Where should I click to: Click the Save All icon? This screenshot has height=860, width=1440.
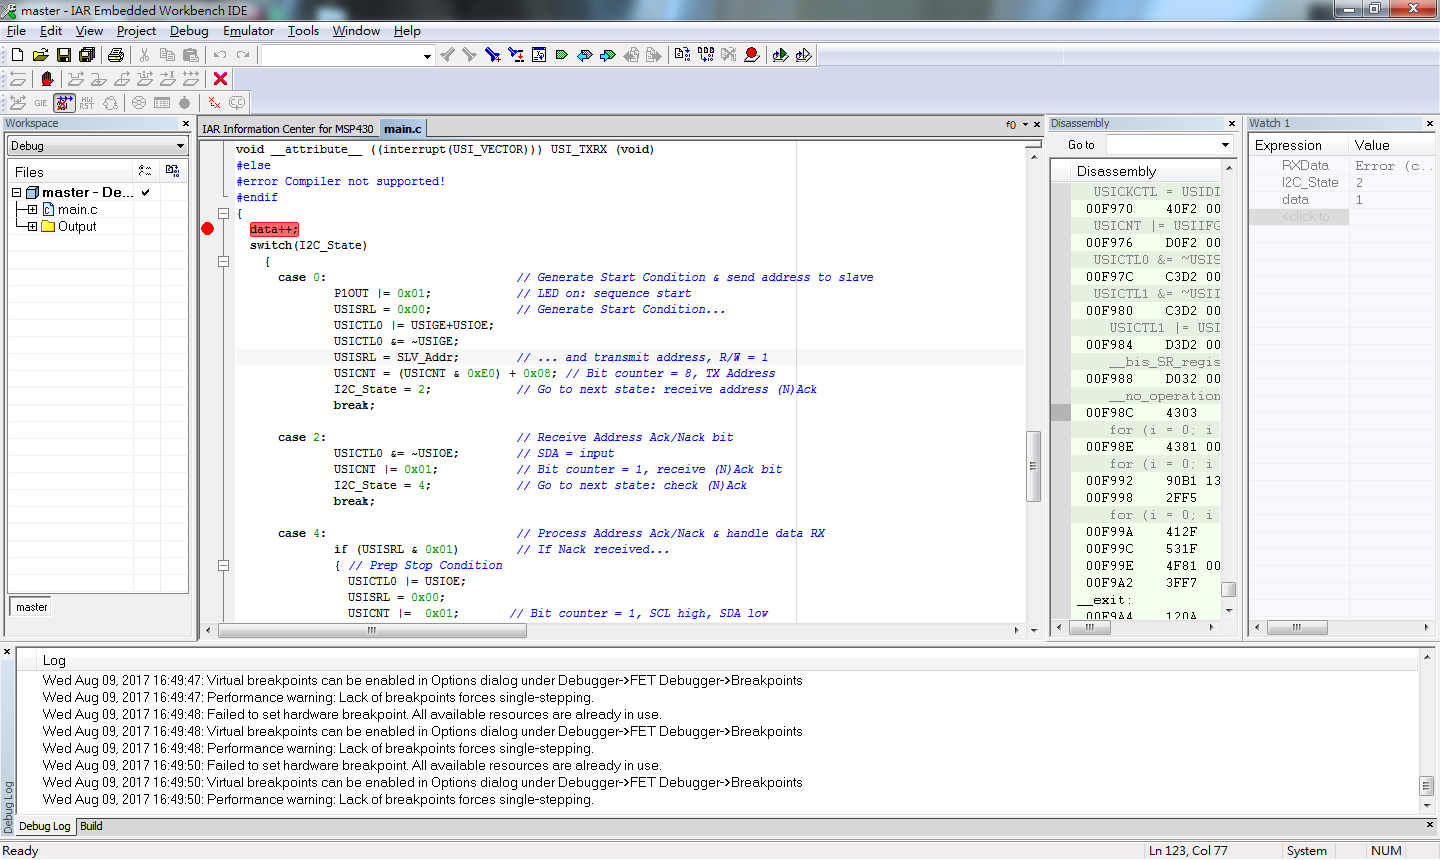click(87, 55)
